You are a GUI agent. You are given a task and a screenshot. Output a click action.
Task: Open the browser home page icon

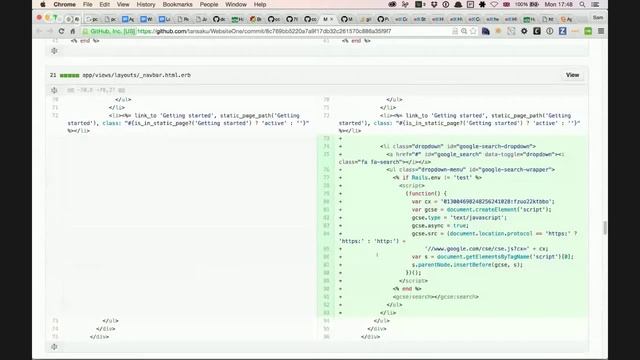(x=73, y=31)
